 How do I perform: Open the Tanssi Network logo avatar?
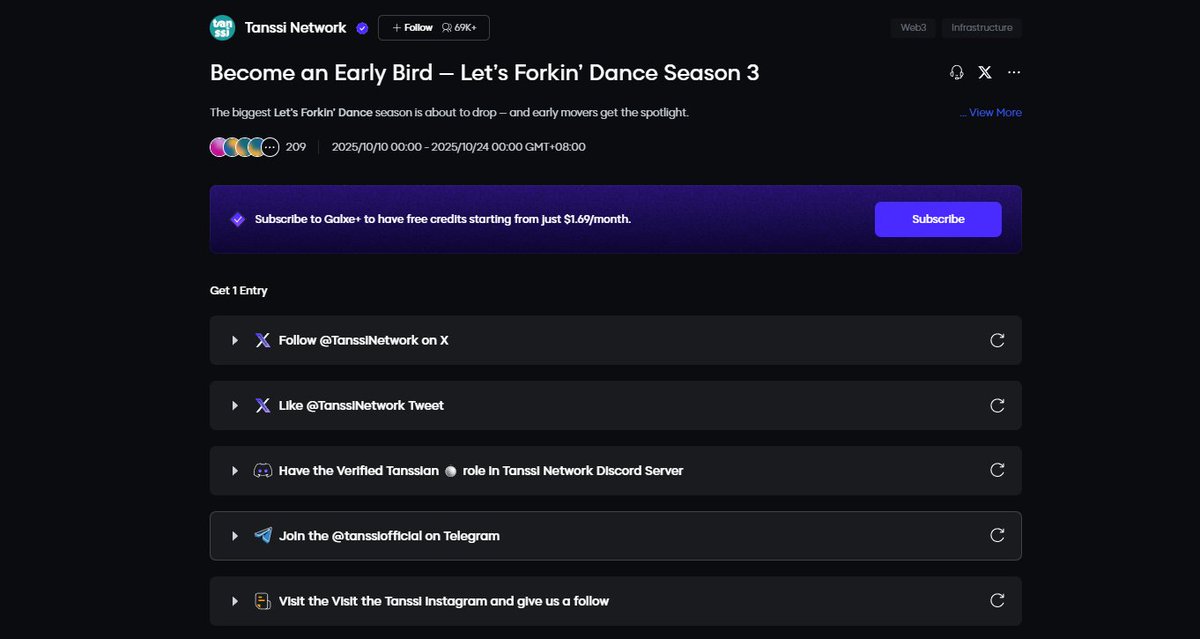(x=222, y=28)
